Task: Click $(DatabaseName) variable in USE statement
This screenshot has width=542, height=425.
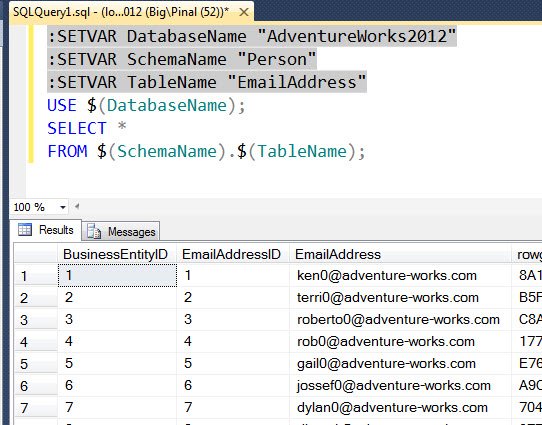Action: [162, 105]
